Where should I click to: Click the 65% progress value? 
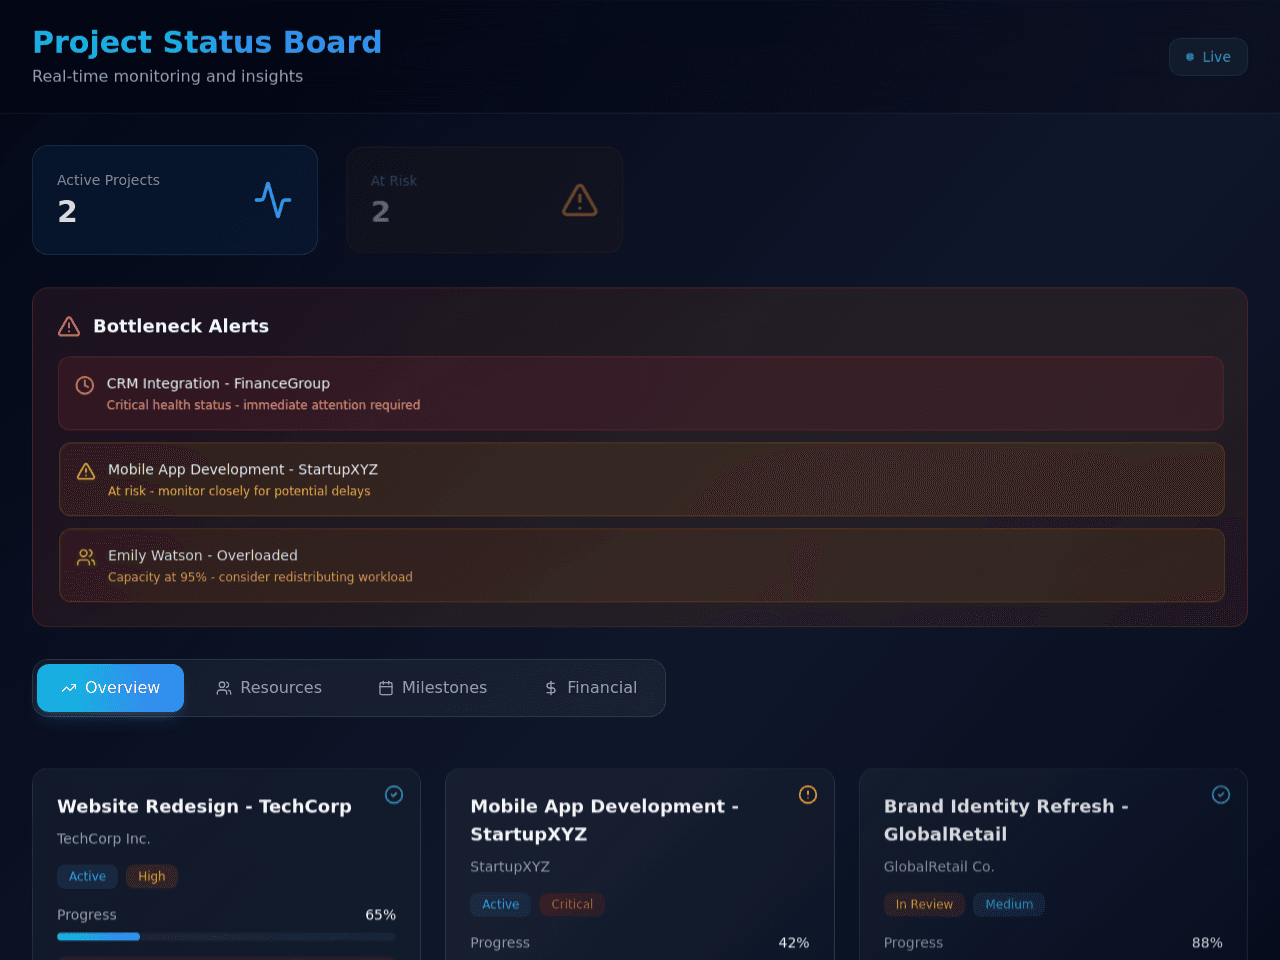tap(380, 915)
